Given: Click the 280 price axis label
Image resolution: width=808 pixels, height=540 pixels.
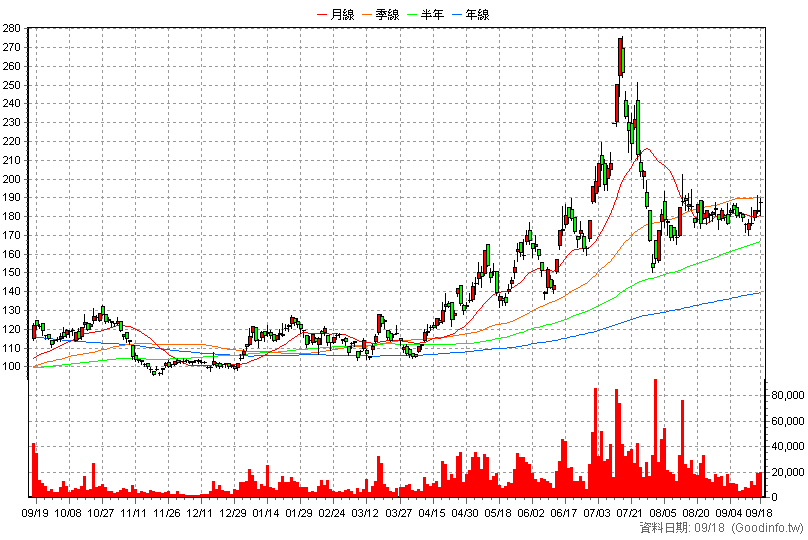Looking at the screenshot, I should [x=11, y=28].
